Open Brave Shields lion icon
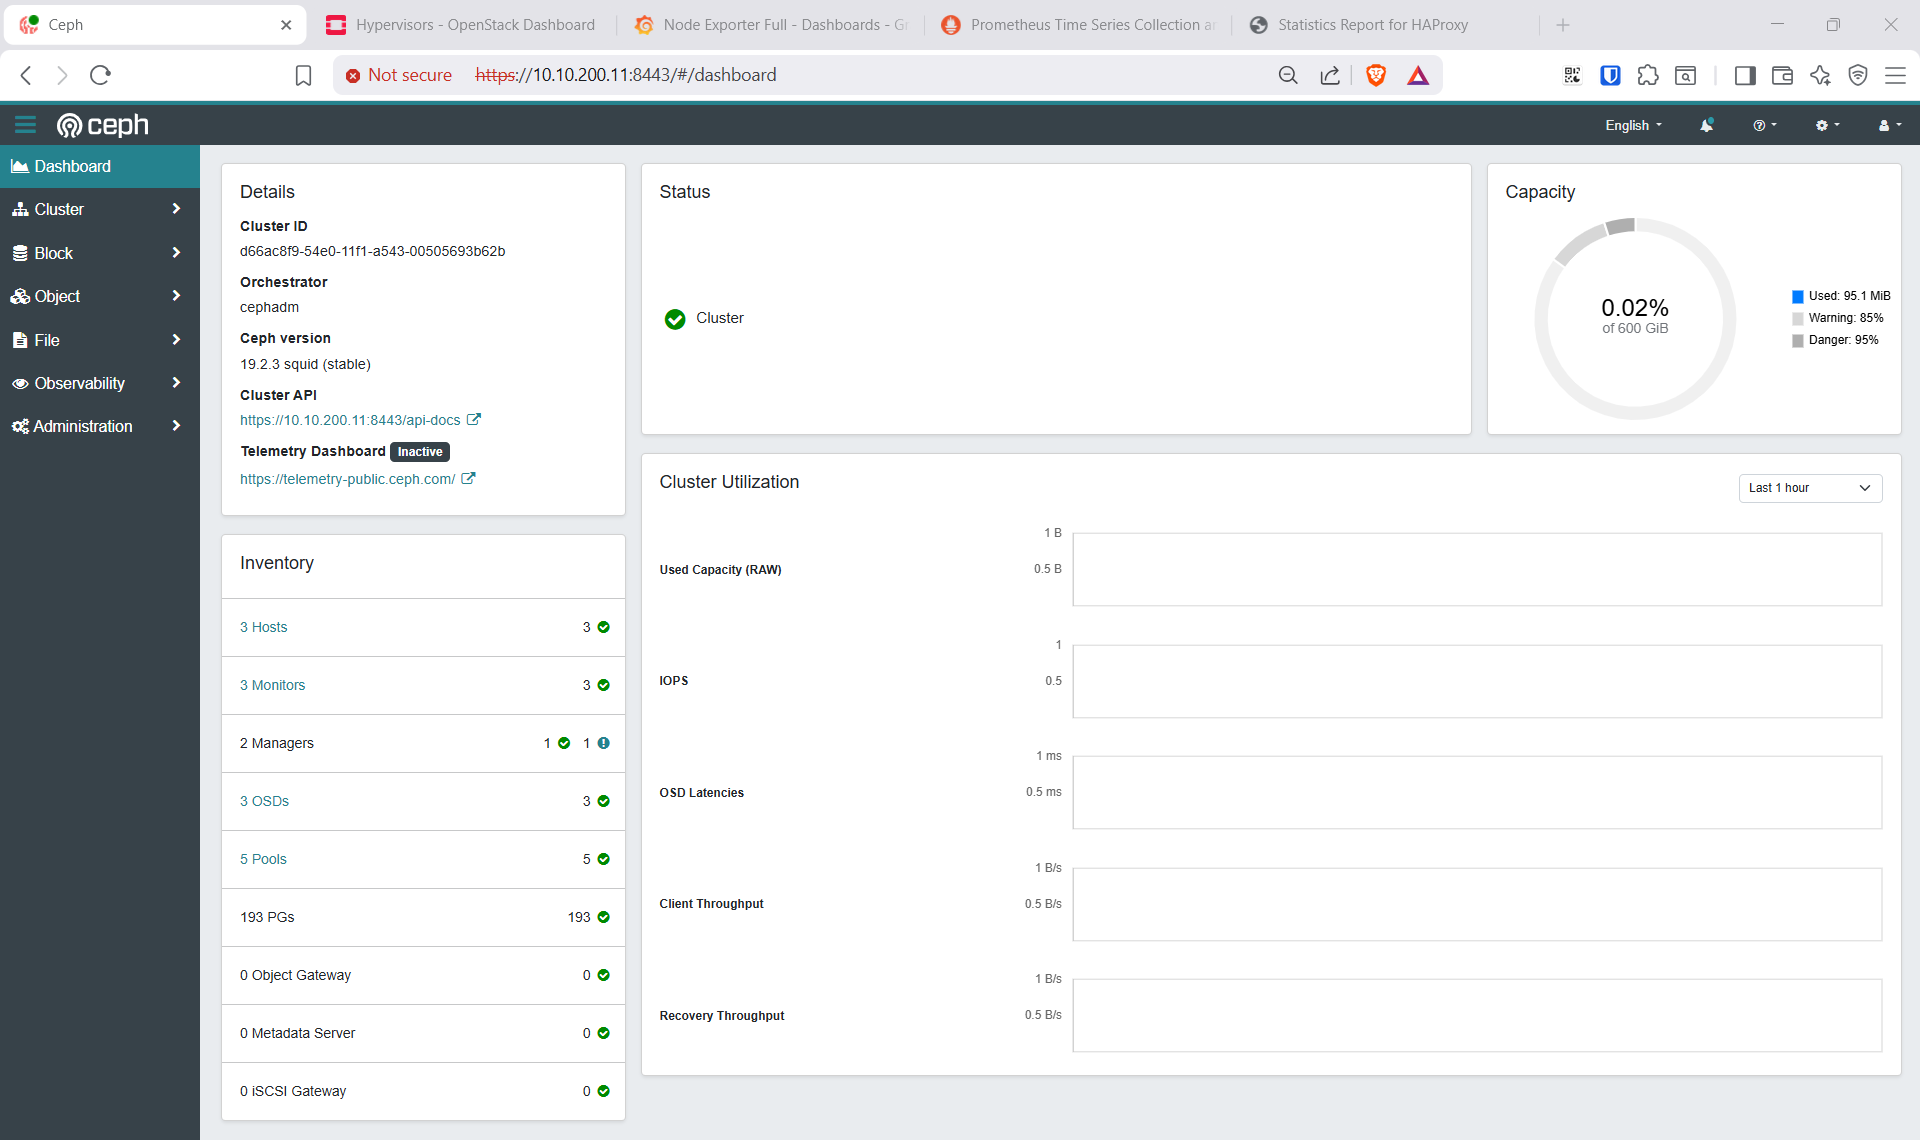1920x1140 pixels. click(x=1376, y=75)
